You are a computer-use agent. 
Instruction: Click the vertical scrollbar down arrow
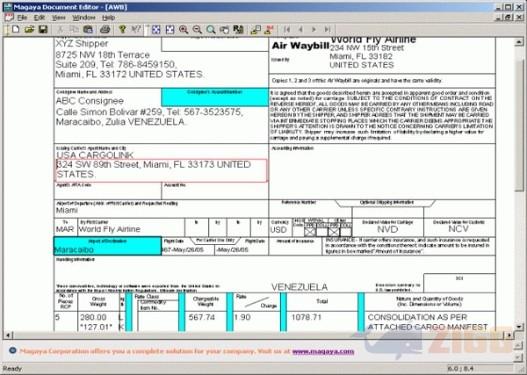point(519,326)
